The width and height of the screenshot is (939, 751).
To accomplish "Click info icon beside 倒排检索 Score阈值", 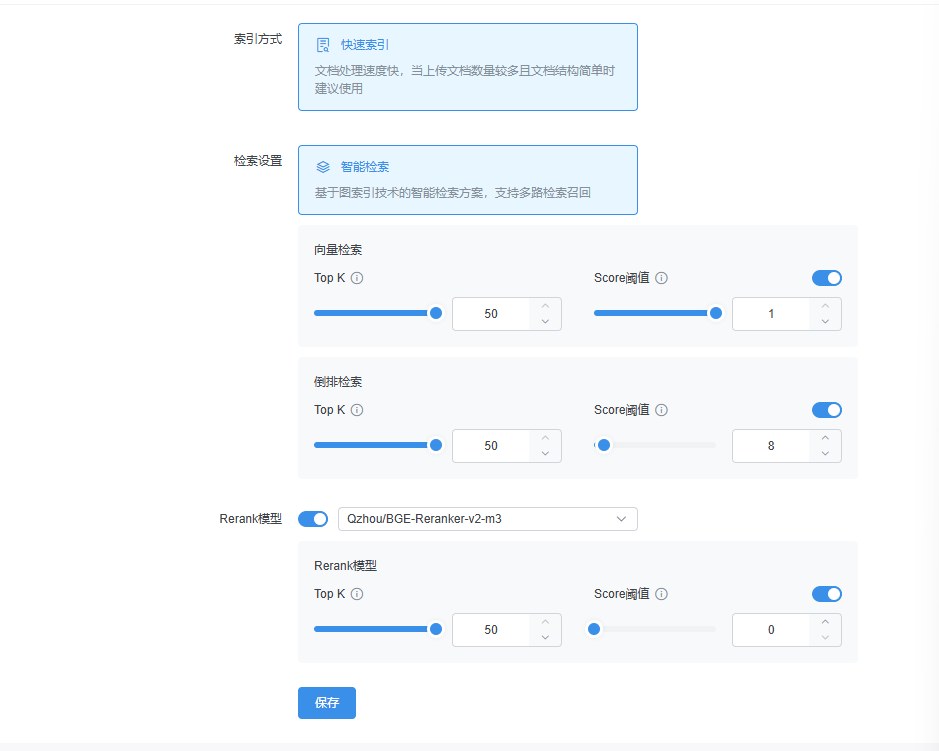I will coord(661,410).
